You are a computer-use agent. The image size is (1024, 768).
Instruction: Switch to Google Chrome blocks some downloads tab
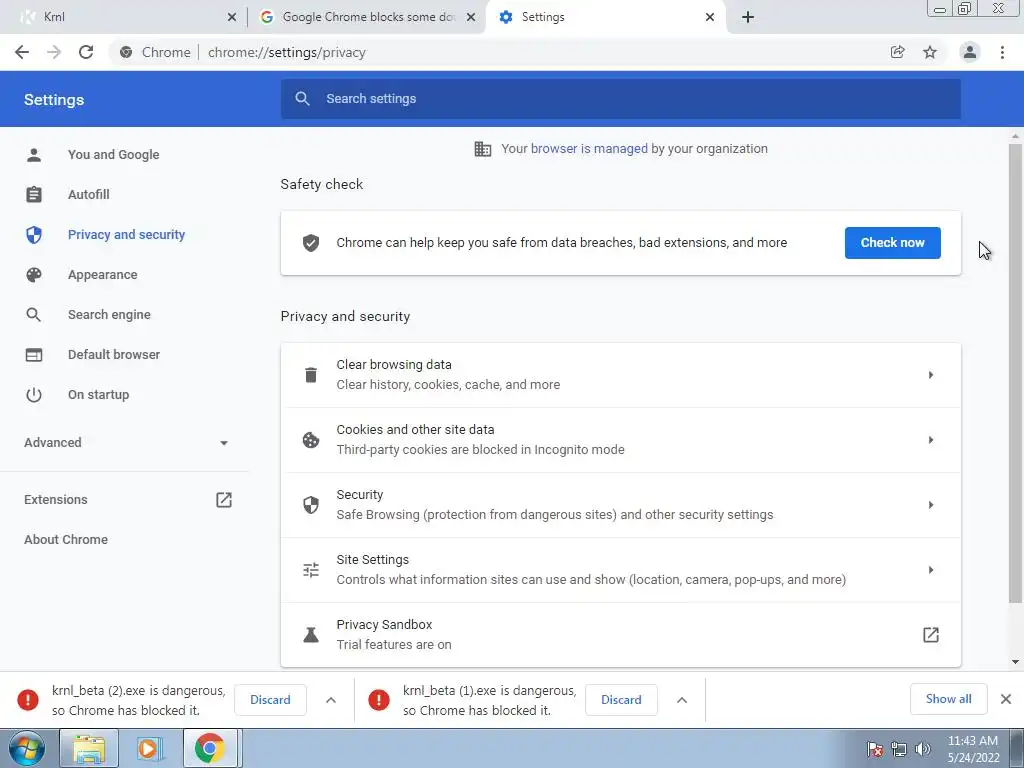click(x=368, y=17)
